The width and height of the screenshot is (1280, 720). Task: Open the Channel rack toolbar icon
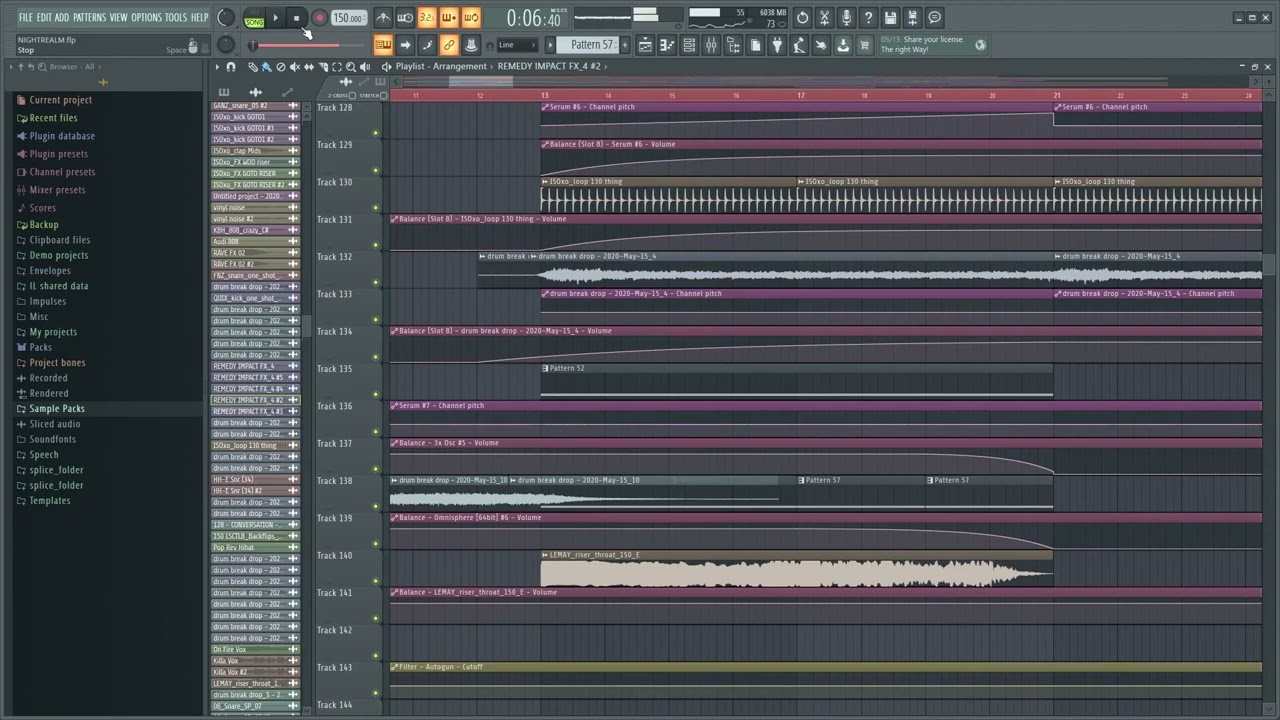point(689,45)
